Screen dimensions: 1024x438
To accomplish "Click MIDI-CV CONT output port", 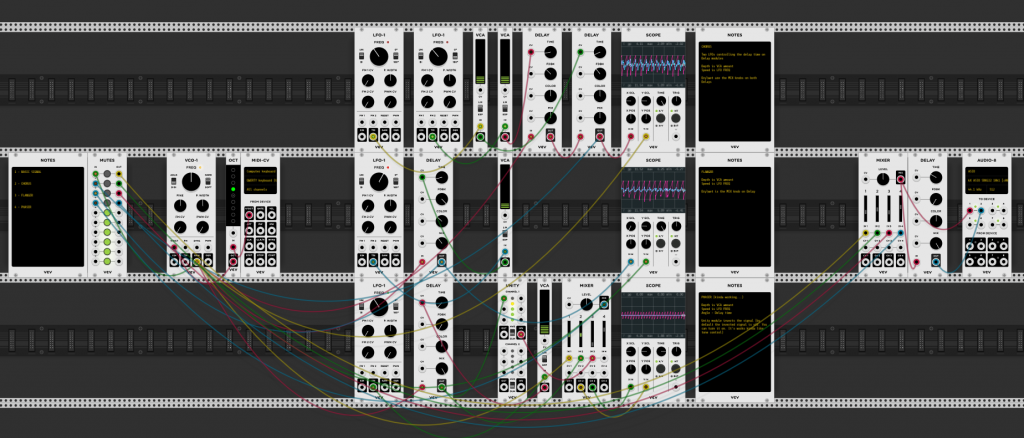I will (272, 262).
